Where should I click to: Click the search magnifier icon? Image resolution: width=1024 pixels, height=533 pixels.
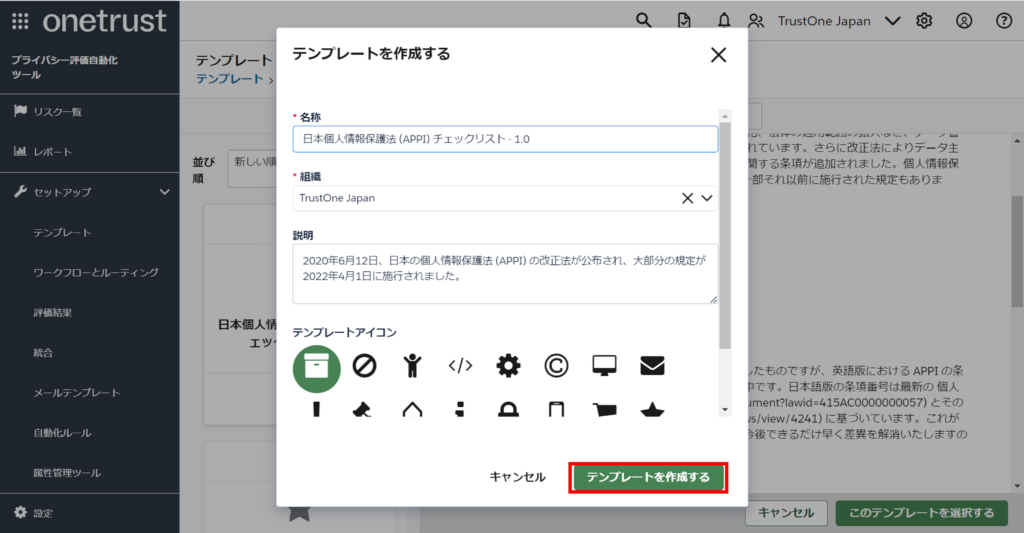(644, 21)
